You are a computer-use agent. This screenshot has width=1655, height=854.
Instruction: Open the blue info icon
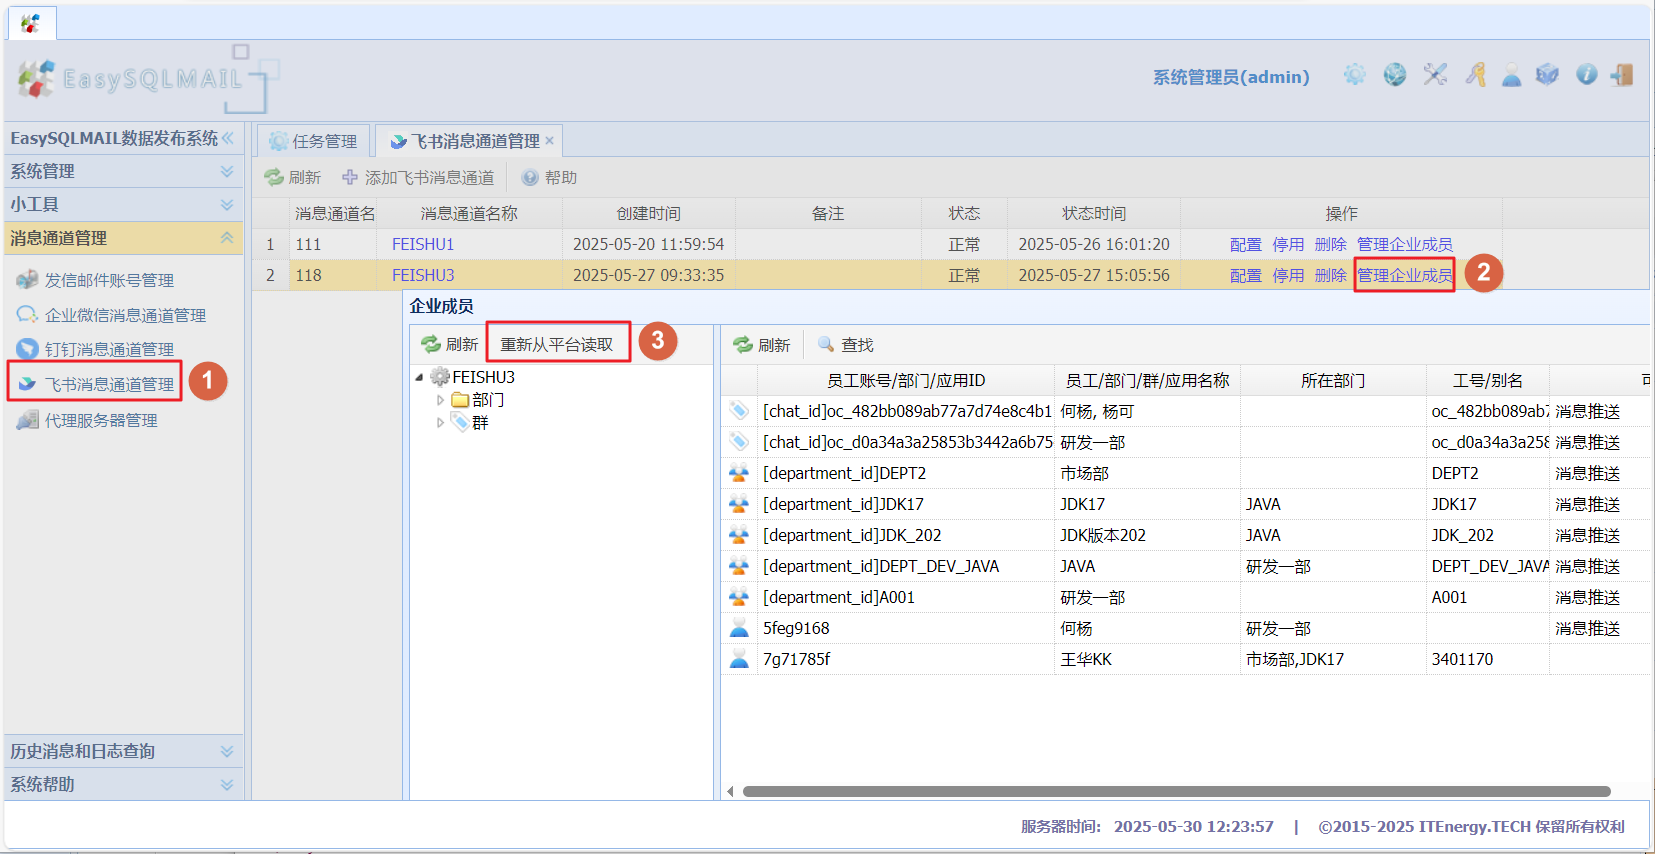[x=1586, y=75]
